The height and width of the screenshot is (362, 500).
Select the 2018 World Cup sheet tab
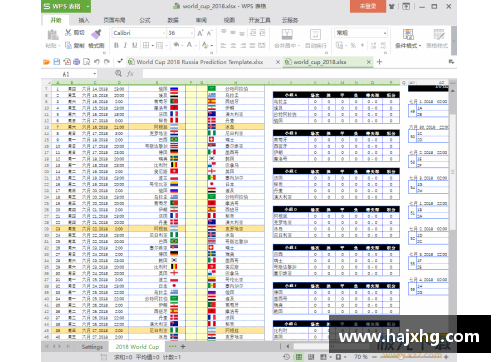coord(137,347)
